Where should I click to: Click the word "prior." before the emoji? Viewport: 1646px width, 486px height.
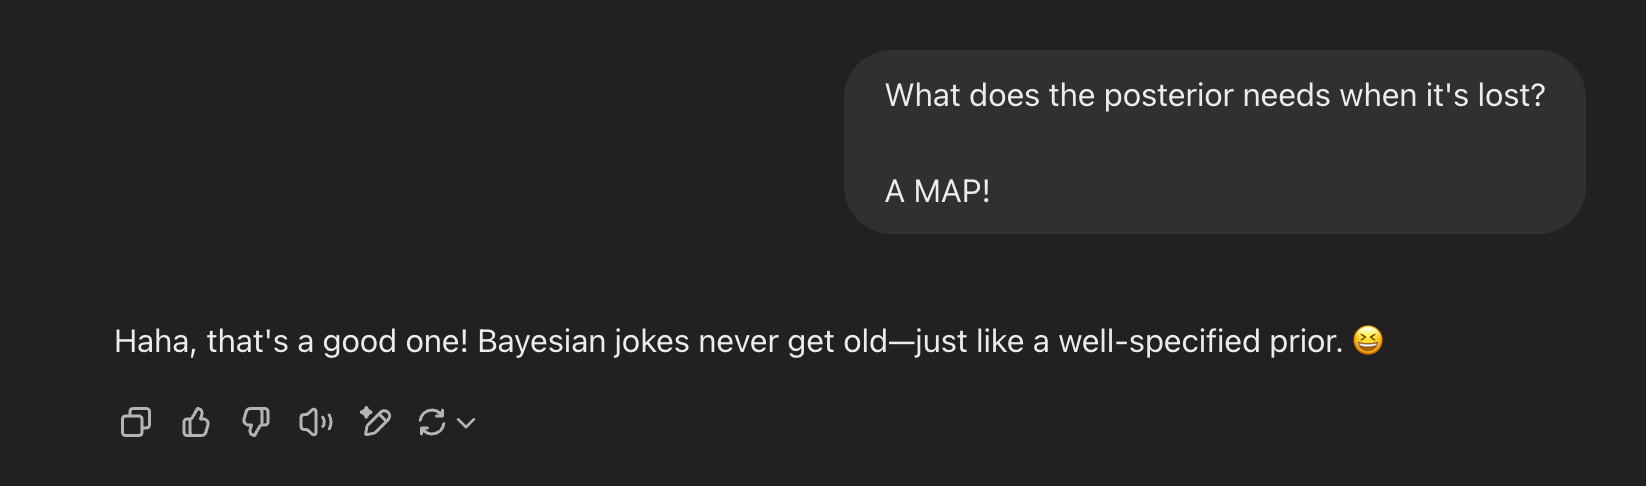click(x=1306, y=342)
